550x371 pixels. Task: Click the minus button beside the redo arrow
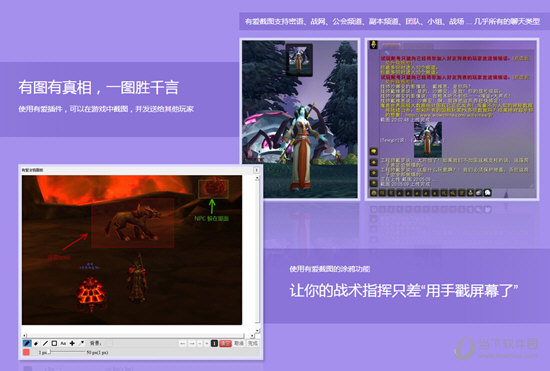200,343
